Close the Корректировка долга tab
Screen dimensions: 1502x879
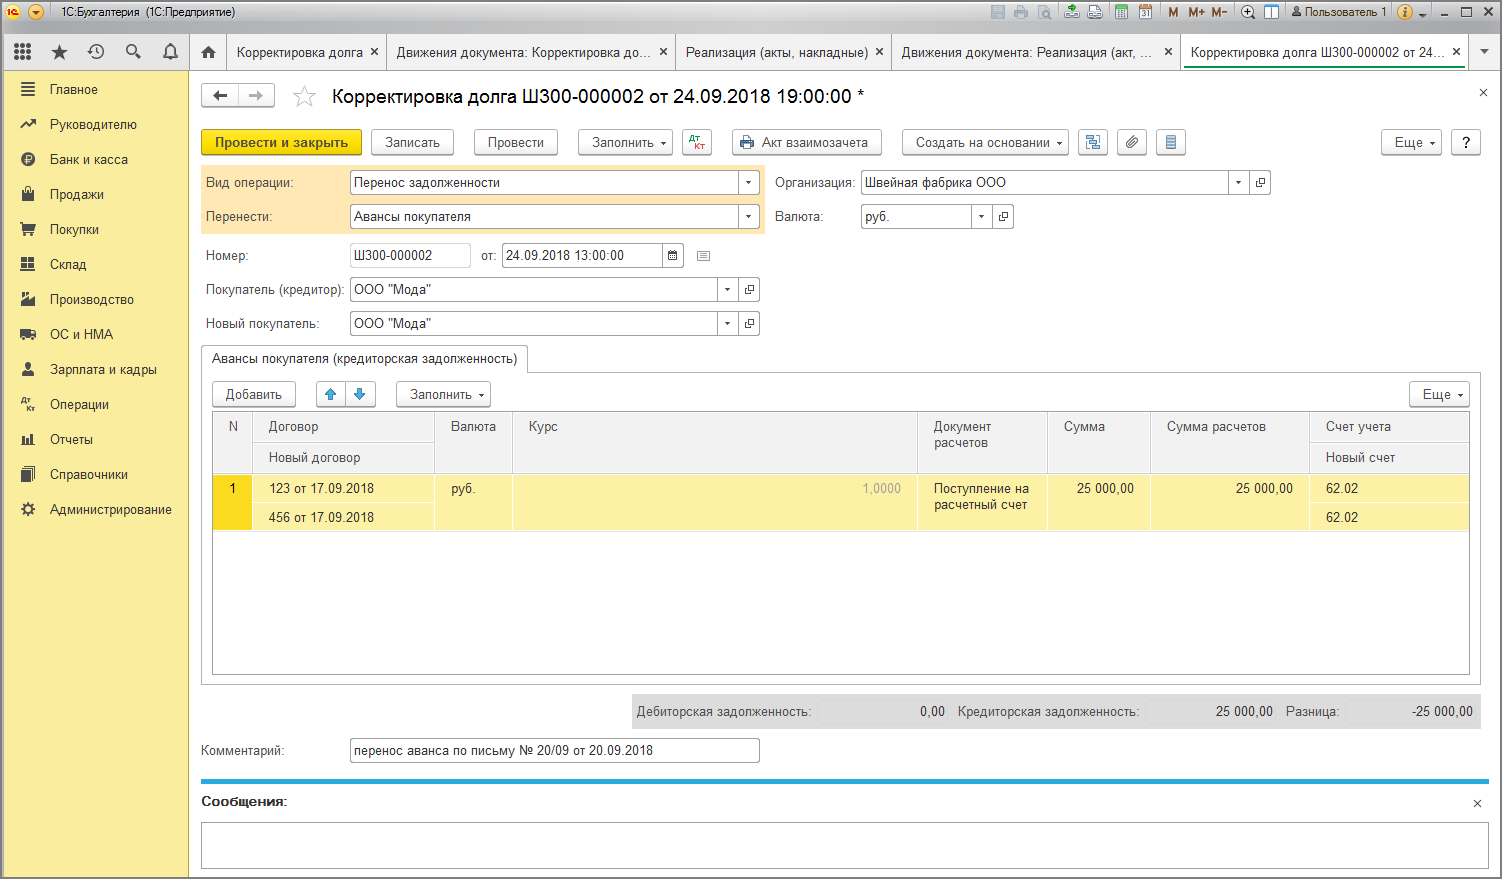[x=374, y=52]
